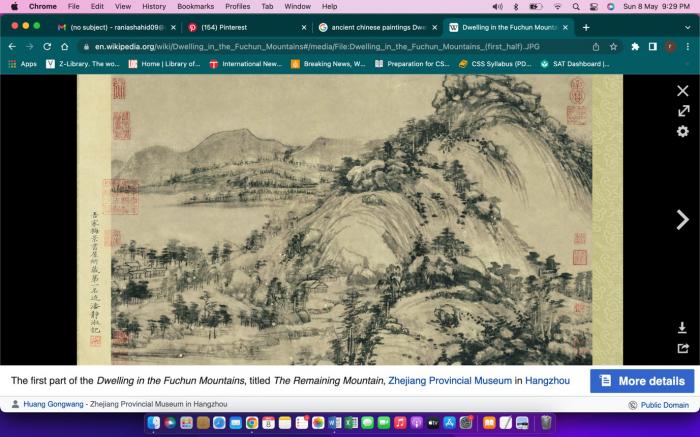Close the Dwelling in the Fuchun Mountains tab
700x437 pixels.
click(x=565, y=27)
